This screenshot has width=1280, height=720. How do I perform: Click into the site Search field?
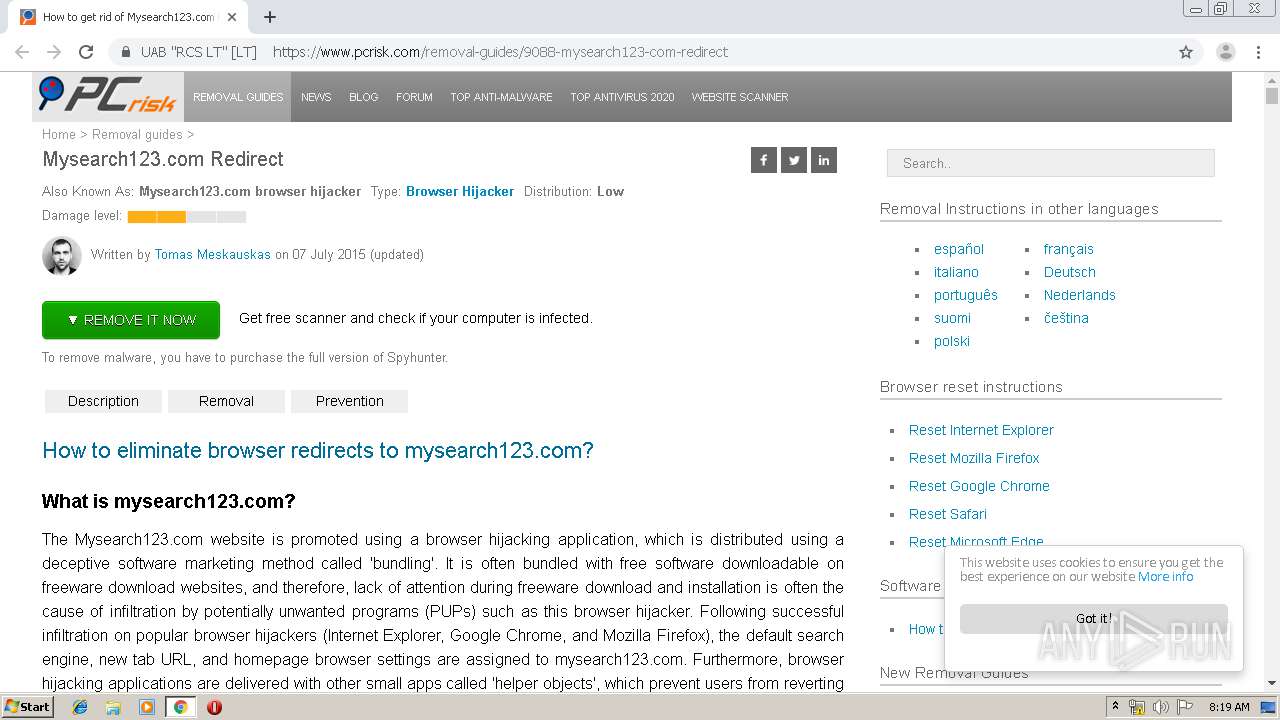point(1050,163)
